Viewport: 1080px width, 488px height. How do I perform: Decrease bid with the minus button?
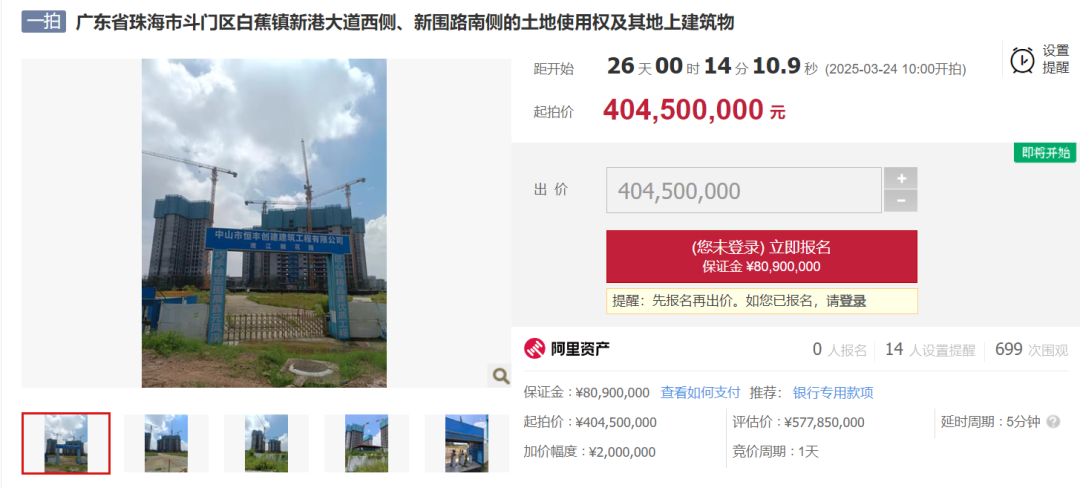point(901,201)
